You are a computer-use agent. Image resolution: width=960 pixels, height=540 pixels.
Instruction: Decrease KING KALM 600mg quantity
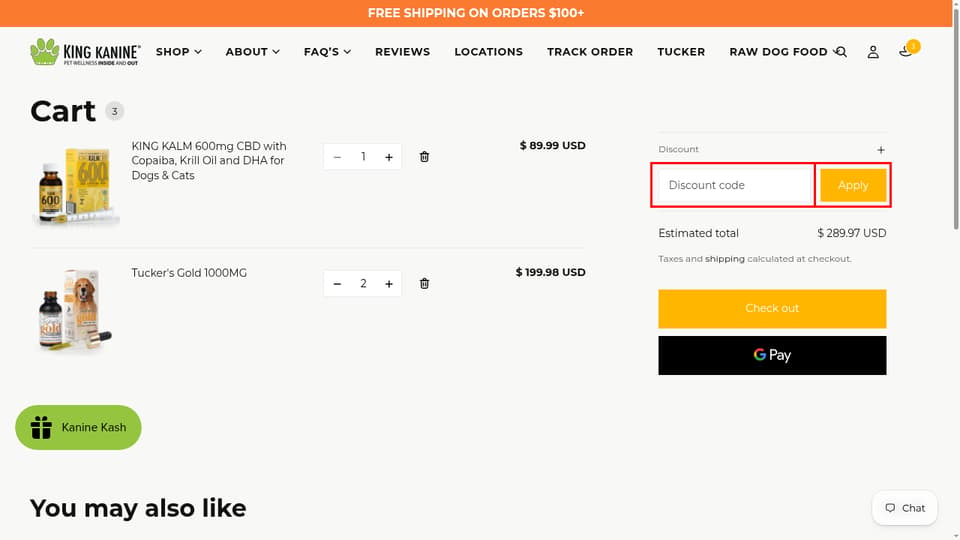[x=337, y=157]
